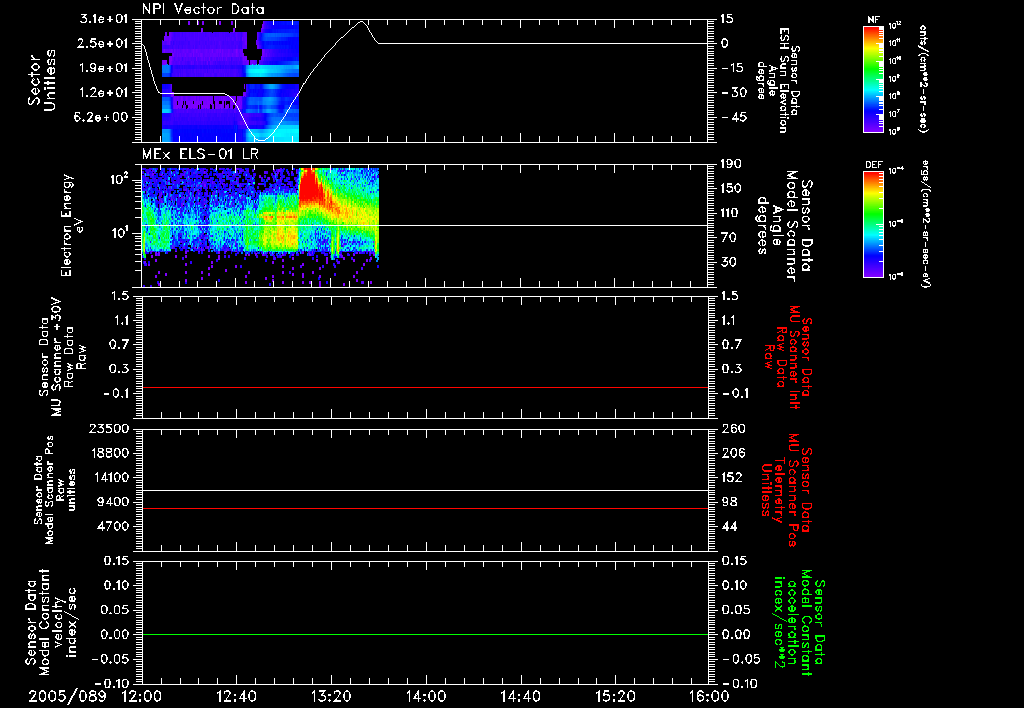Click the 3.1e+01 sector tick value
Viewport: 1024px width, 708px height.
pos(104,19)
